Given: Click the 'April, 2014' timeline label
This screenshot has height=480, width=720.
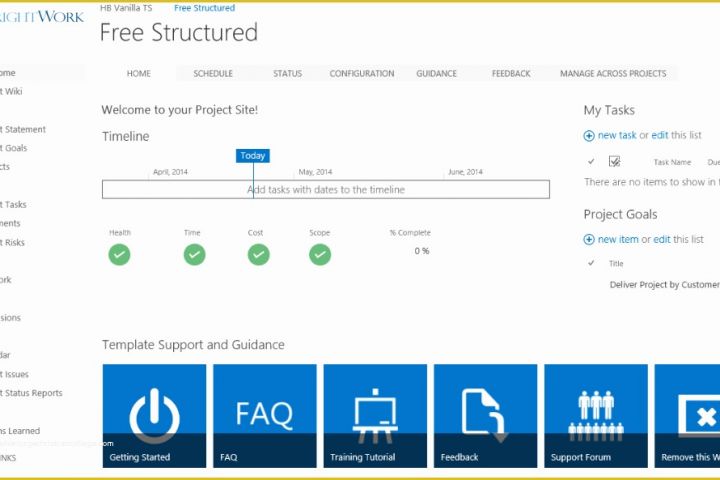Looking at the screenshot, I should point(170,172).
